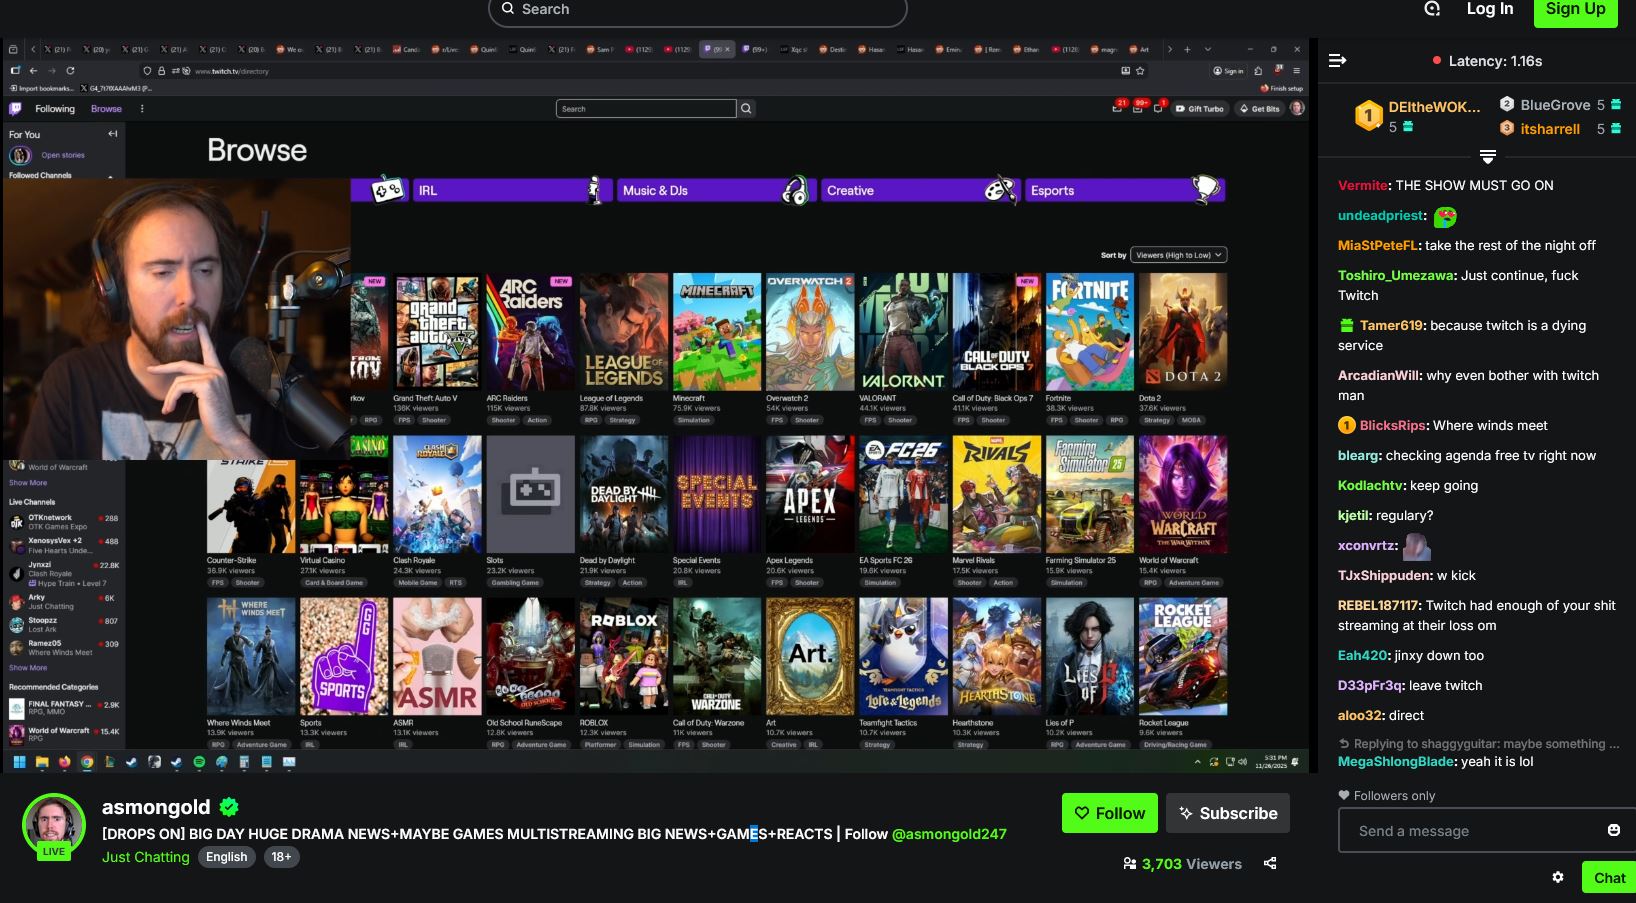This screenshot has height=903, width=1636.
Task: Open the Windows Start menu
Action: pos(19,762)
